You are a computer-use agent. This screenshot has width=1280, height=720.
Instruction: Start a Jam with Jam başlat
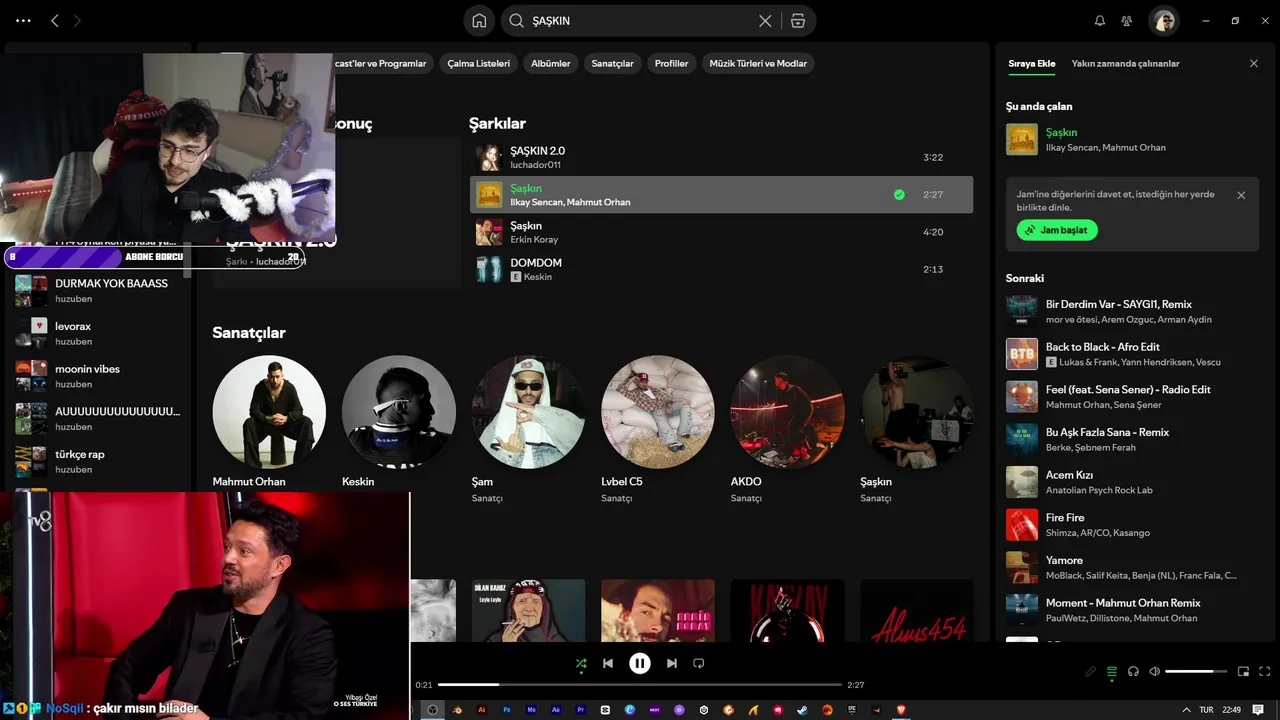[1057, 230]
